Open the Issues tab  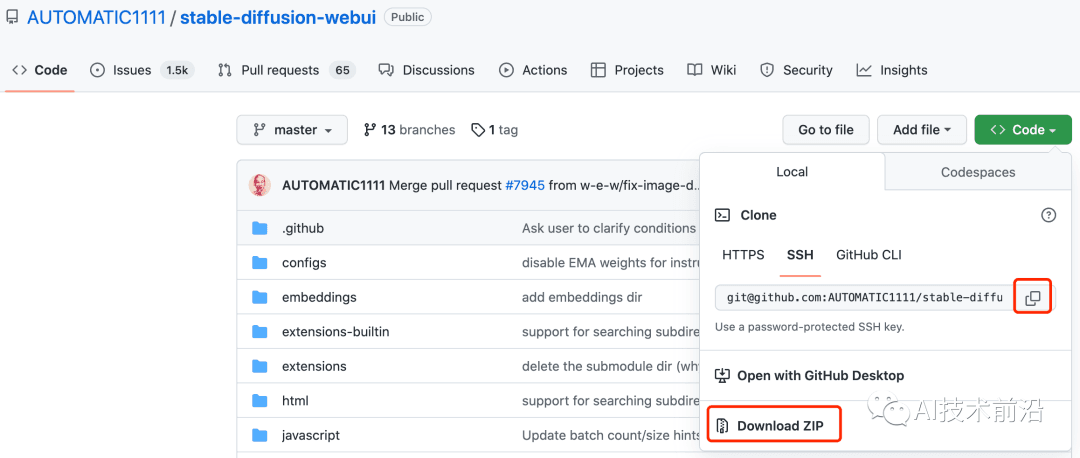coord(132,70)
